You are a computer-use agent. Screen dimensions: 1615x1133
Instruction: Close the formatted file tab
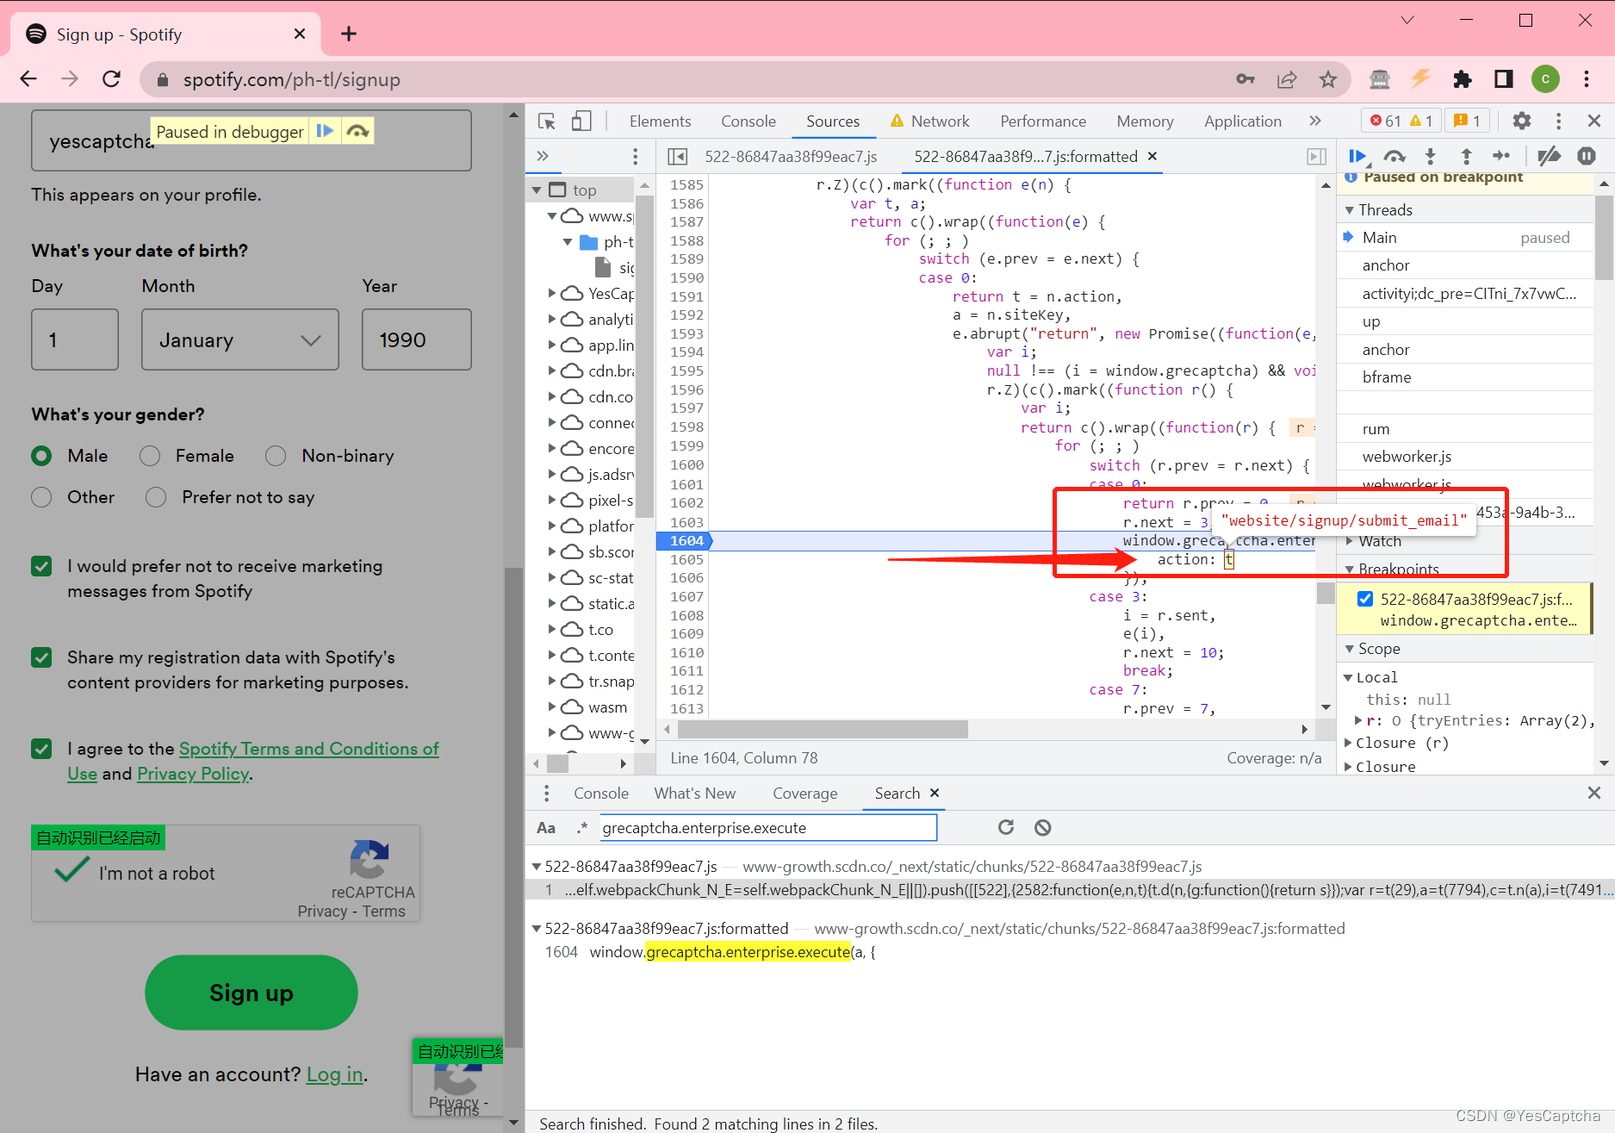pos(1152,156)
